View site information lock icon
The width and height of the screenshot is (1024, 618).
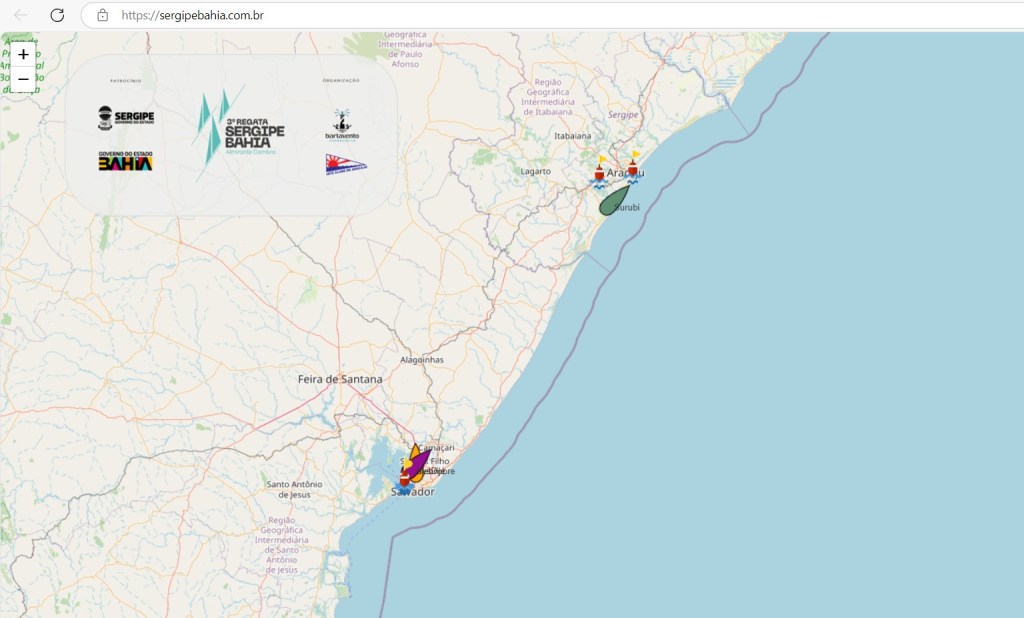[102, 15]
